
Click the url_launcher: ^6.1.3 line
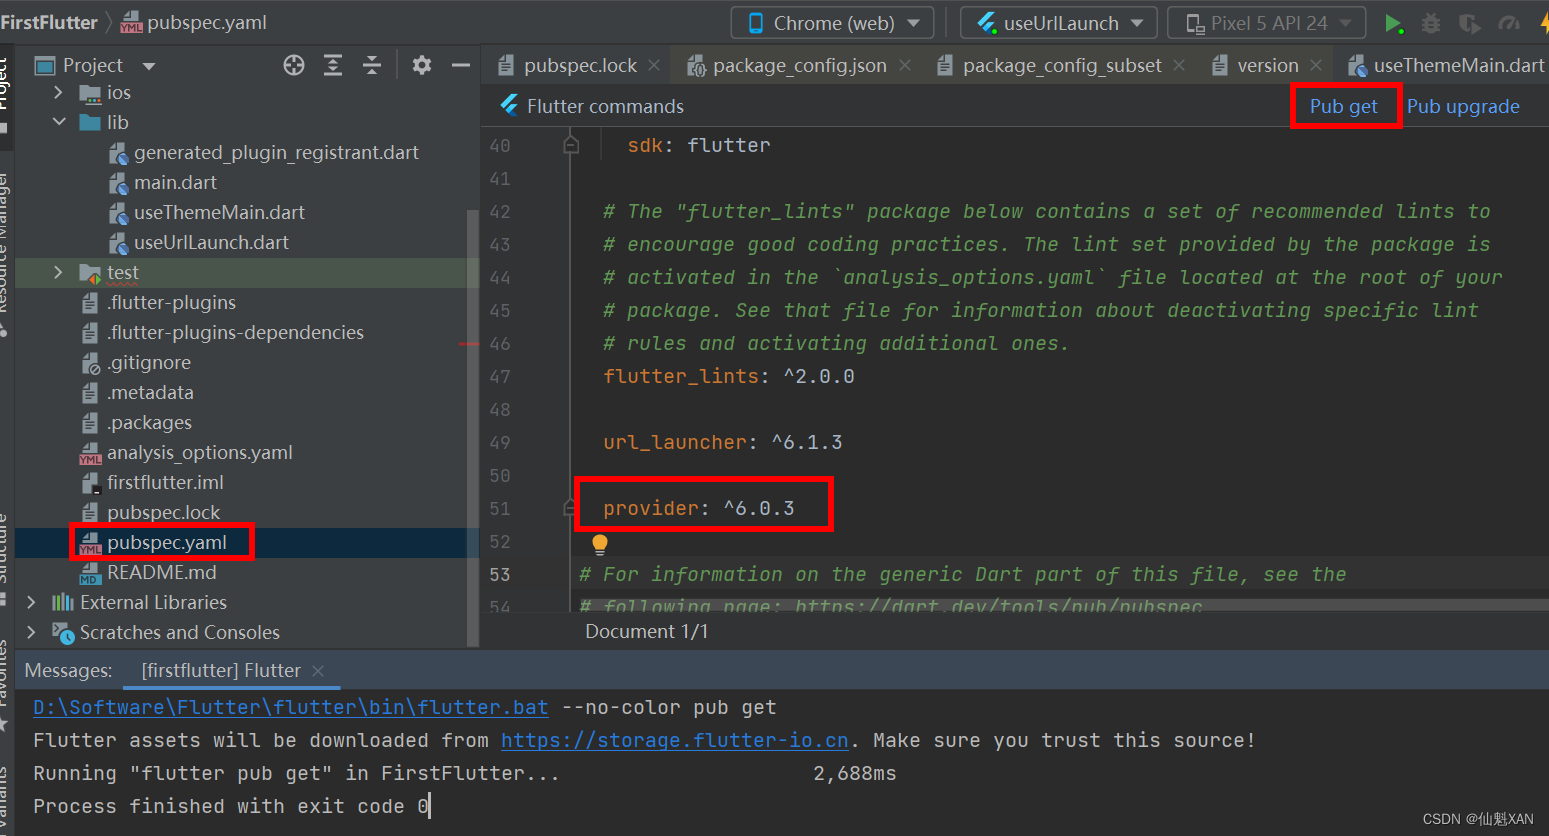[x=723, y=442]
